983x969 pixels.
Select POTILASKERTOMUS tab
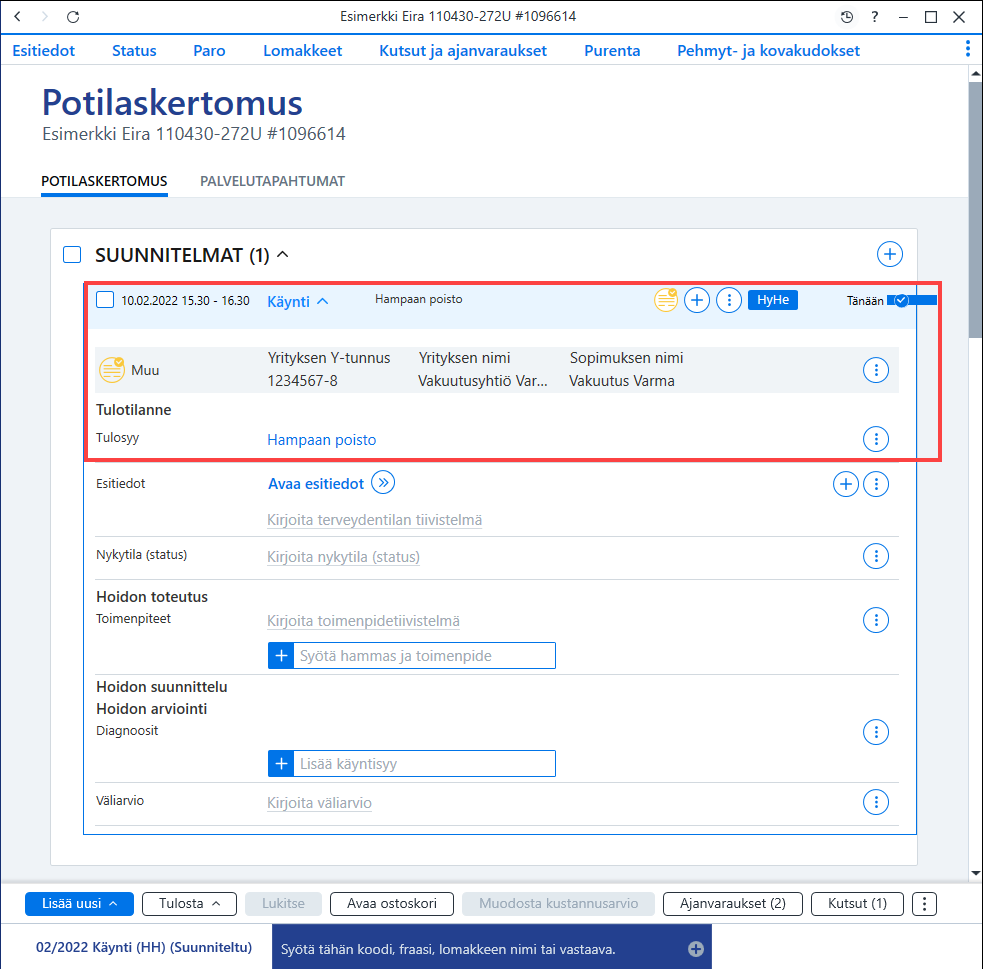click(x=104, y=181)
